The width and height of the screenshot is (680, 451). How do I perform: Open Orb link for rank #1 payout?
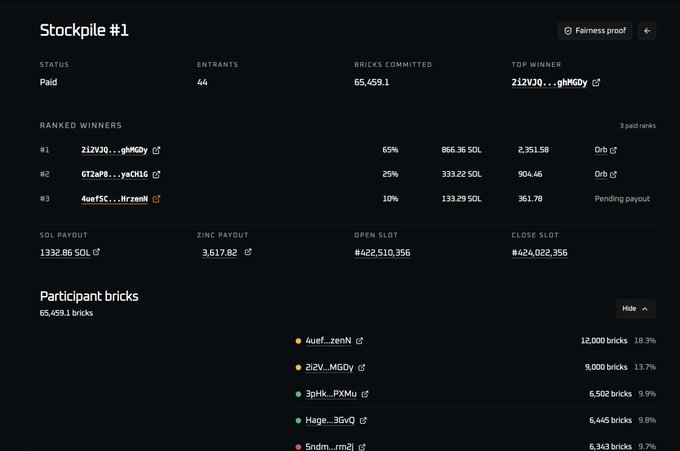(601, 150)
